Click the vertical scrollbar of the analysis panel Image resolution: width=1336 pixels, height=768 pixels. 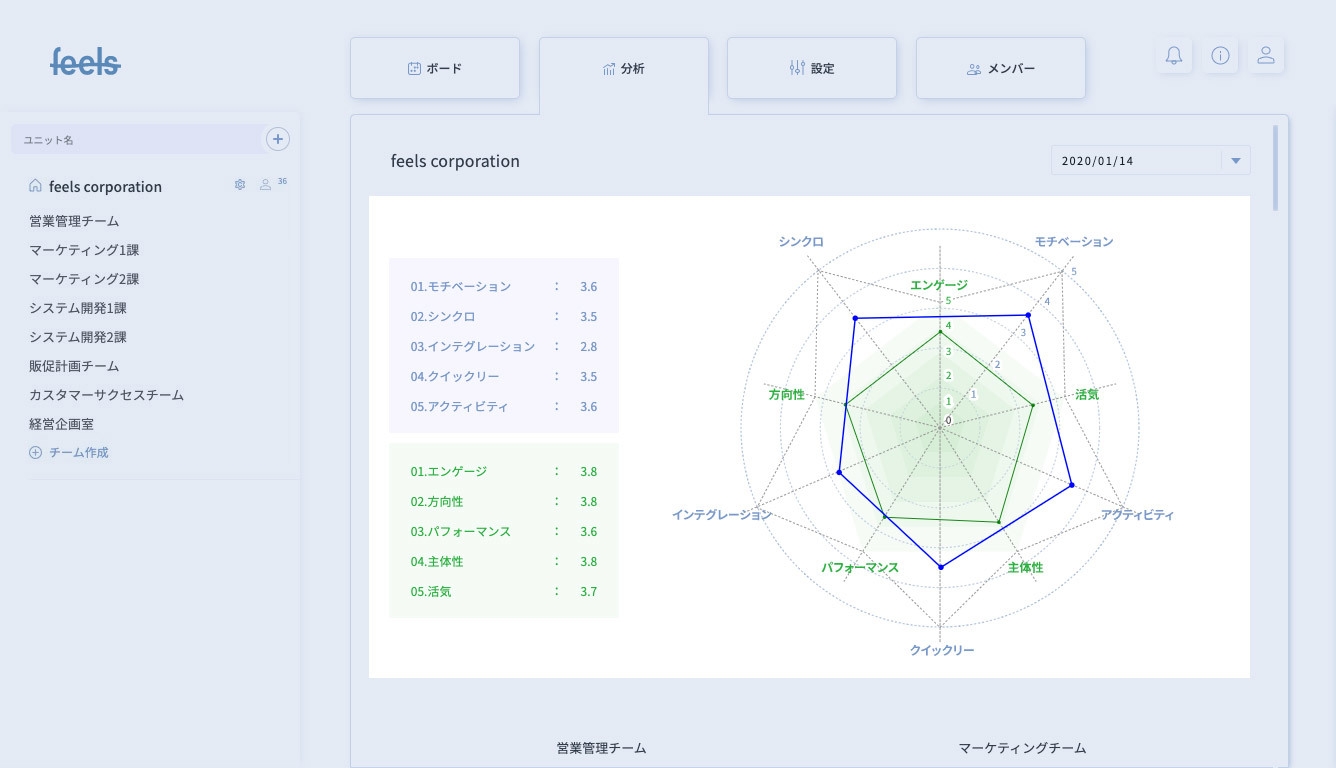pyautogui.click(x=1275, y=168)
